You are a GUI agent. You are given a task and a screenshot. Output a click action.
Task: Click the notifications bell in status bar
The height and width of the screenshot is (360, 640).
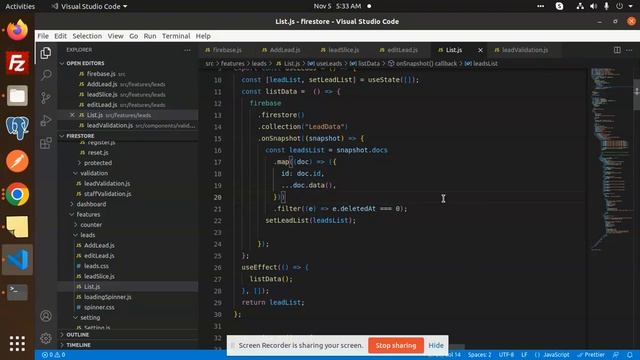pos(630,355)
